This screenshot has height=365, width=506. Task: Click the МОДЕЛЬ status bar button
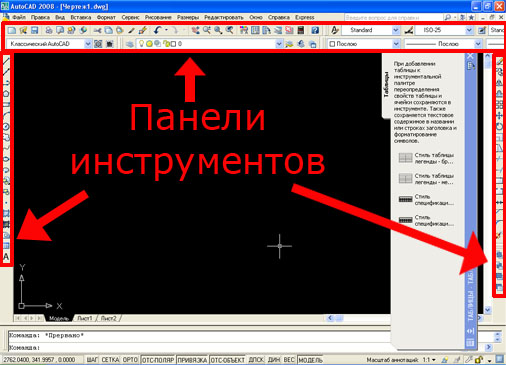tap(310, 360)
